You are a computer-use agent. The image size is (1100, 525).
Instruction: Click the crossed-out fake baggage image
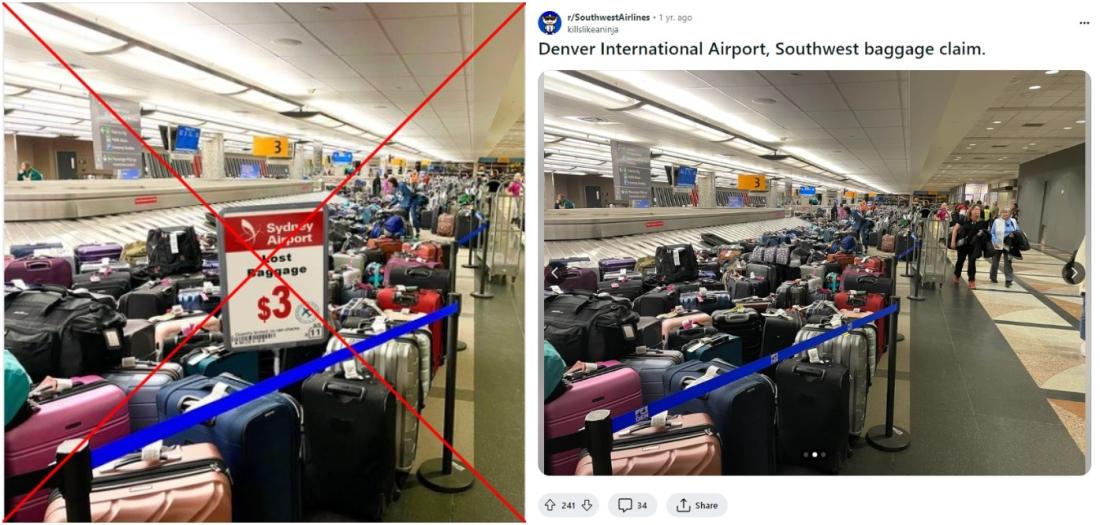coord(264,262)
